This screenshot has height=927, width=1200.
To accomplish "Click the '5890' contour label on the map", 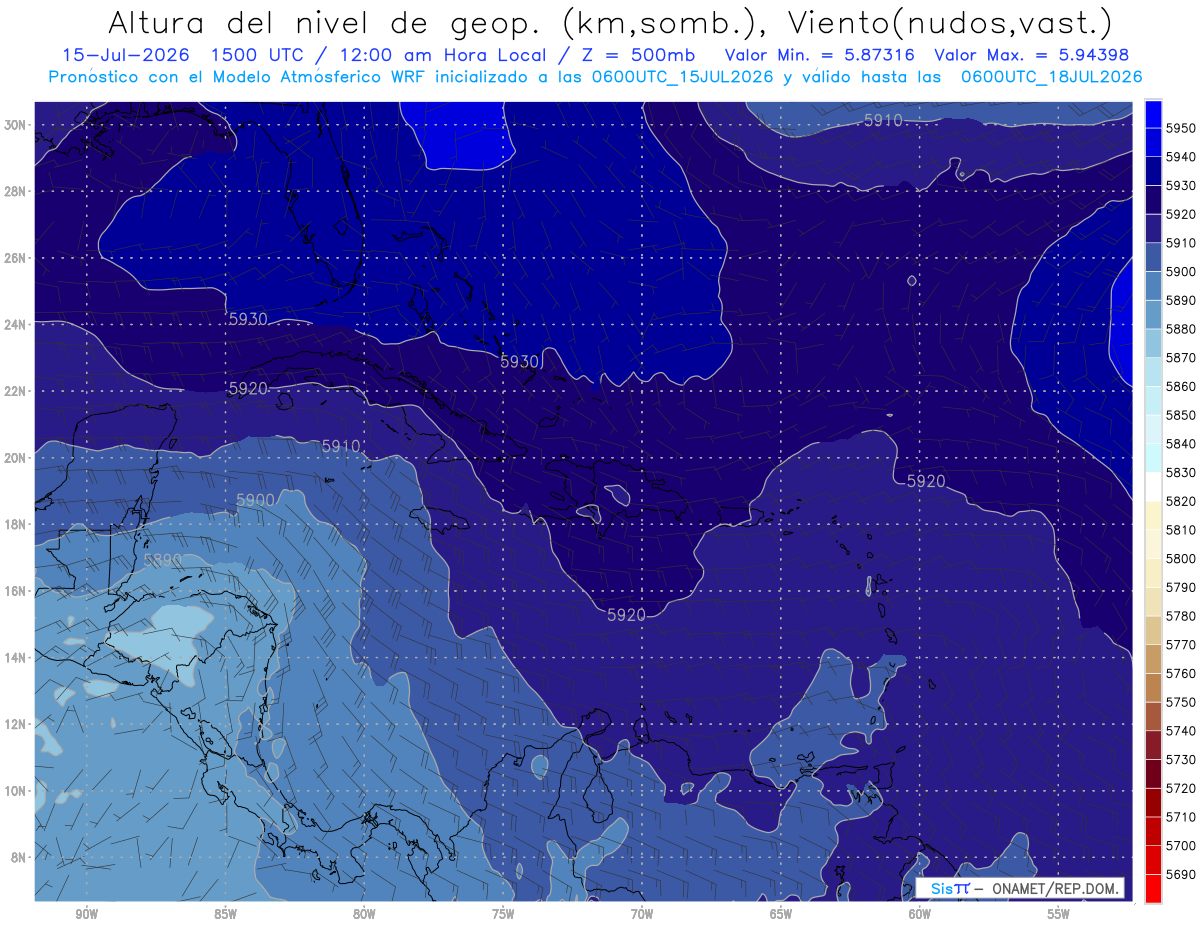I will (162, 559).
